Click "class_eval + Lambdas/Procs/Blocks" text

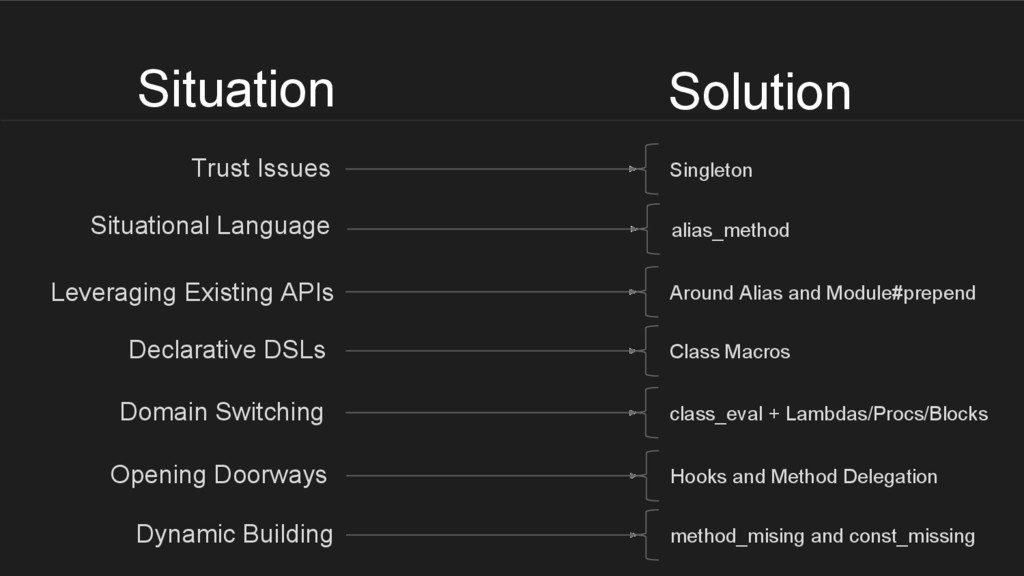click(828, 414)
